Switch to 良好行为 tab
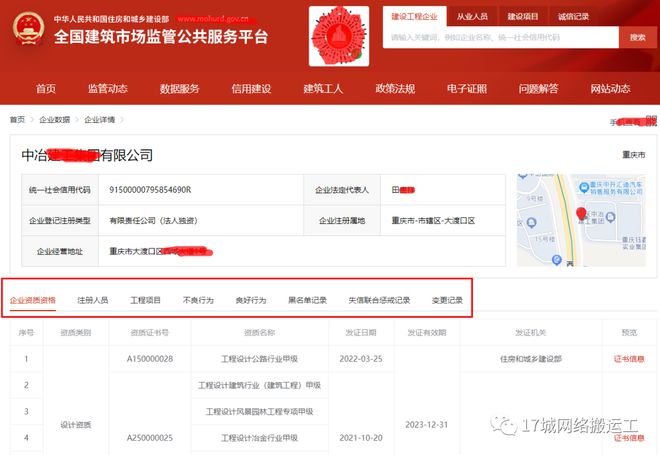 pos(251,300)
